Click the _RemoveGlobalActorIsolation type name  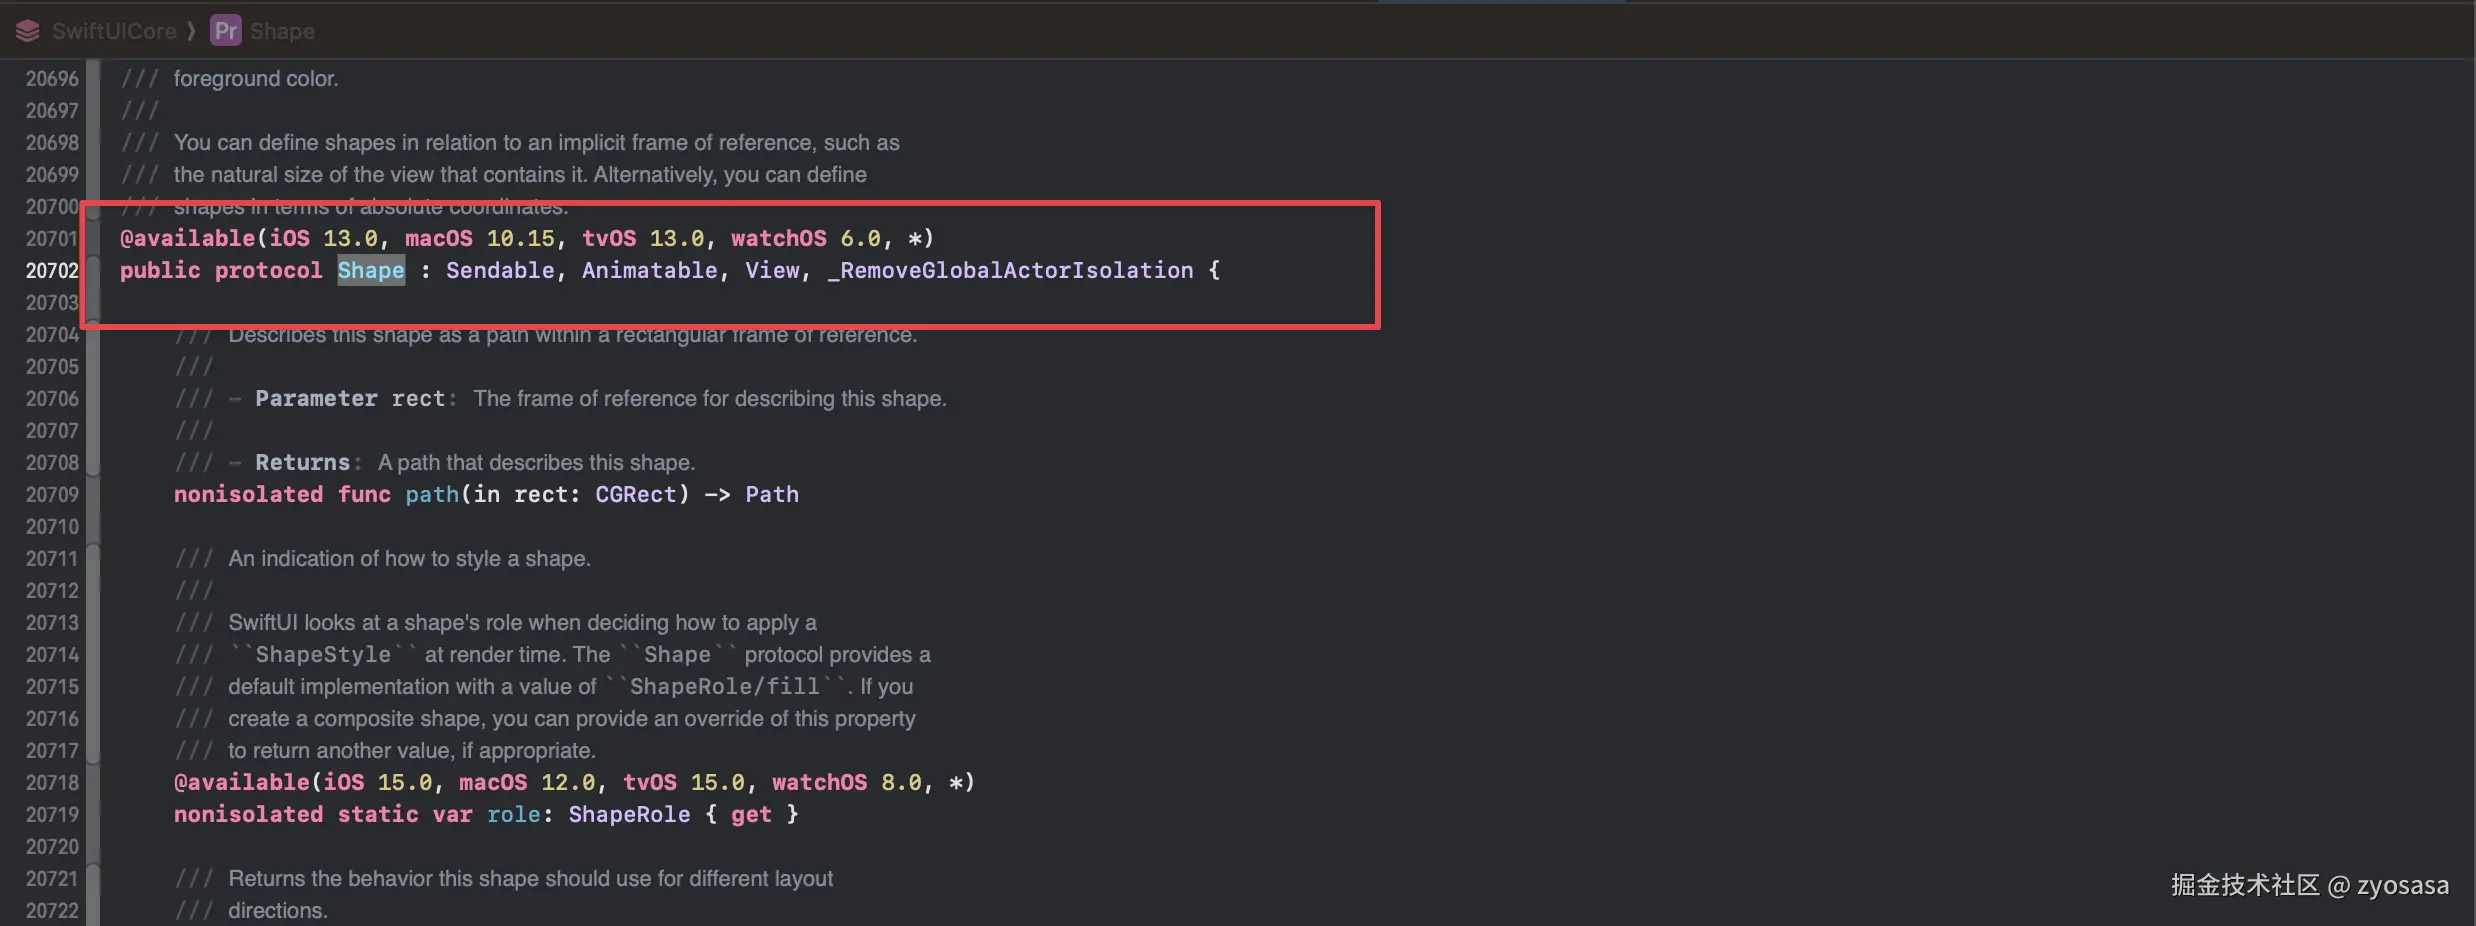[x=1010, y=270]
